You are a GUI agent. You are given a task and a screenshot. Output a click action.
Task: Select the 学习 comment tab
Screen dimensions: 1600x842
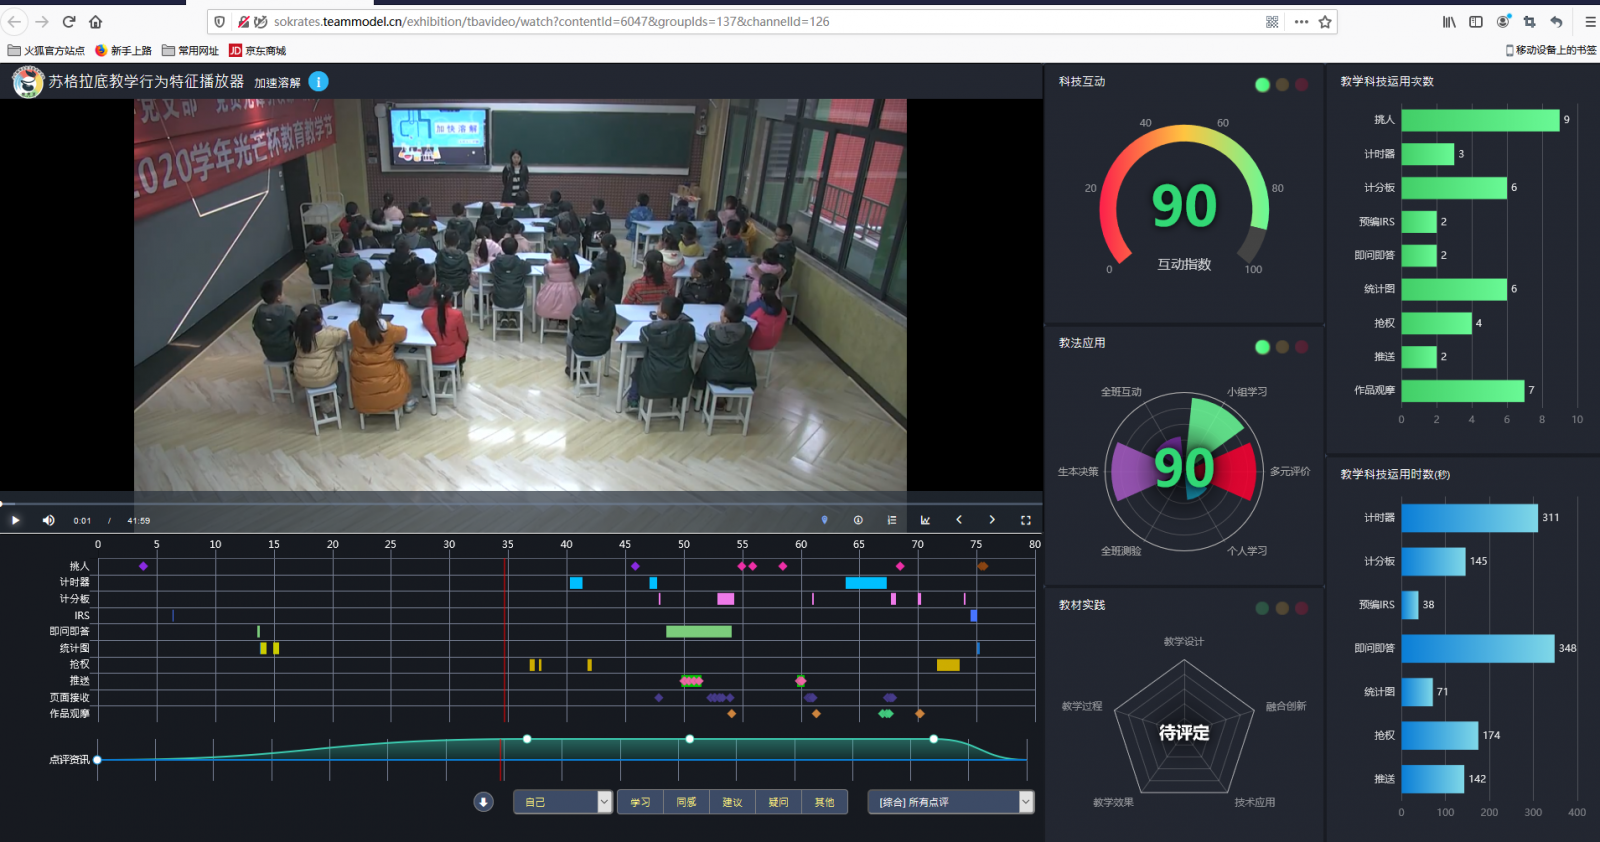pos(641,802)
